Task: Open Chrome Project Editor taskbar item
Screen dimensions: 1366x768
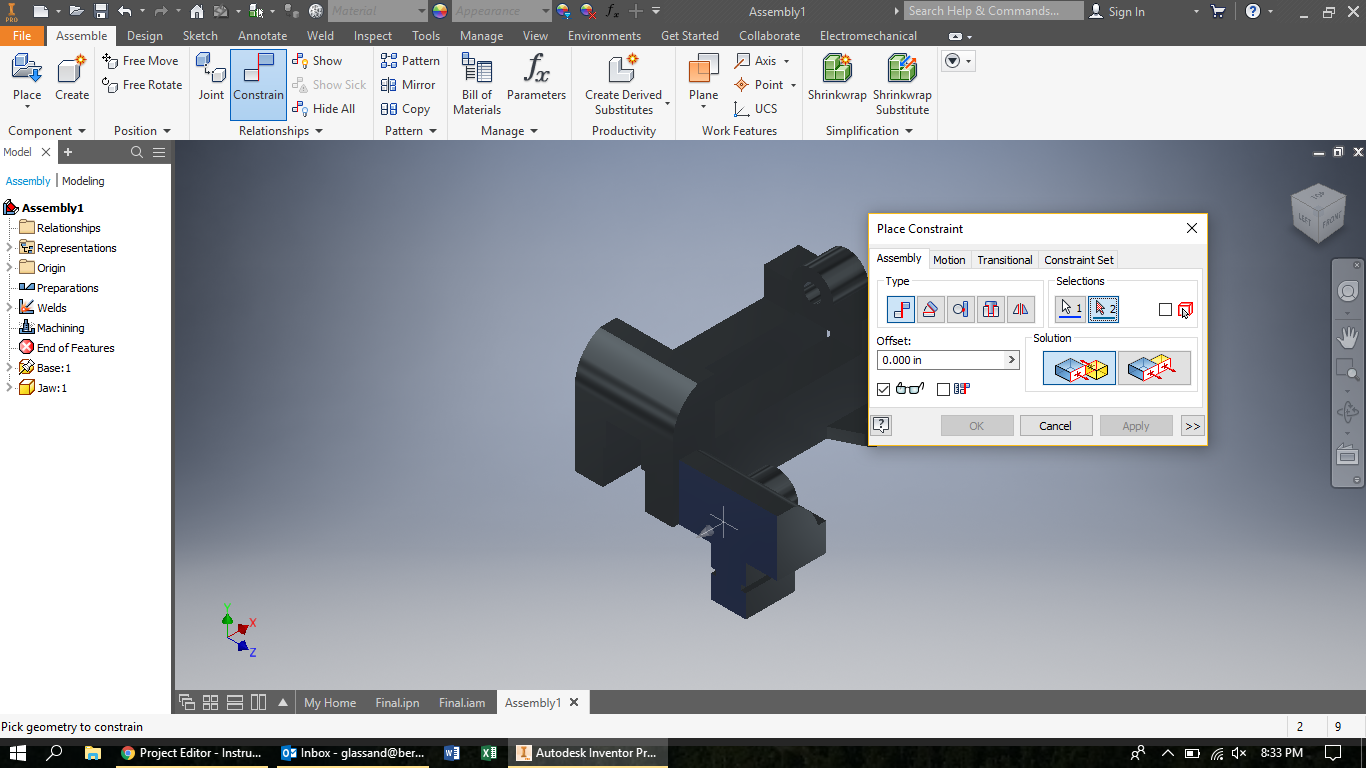Action: [x=192, y=753]
